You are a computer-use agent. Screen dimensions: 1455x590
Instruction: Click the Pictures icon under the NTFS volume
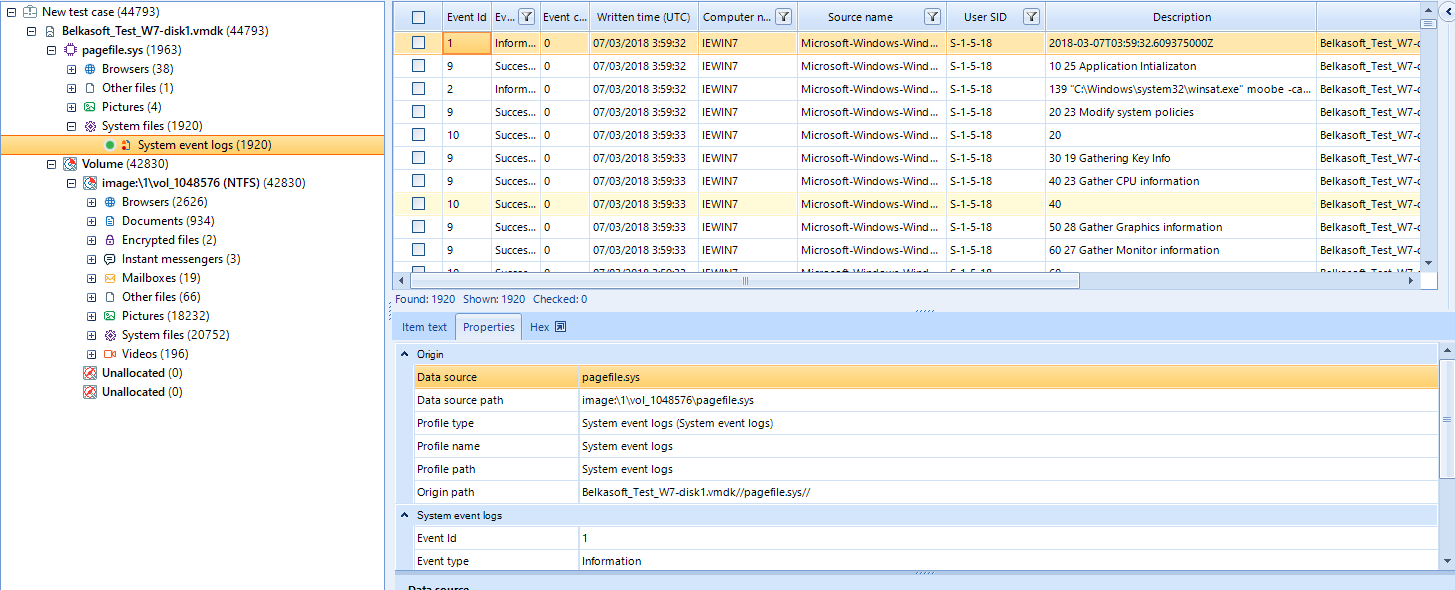click(x=110, y=316)
